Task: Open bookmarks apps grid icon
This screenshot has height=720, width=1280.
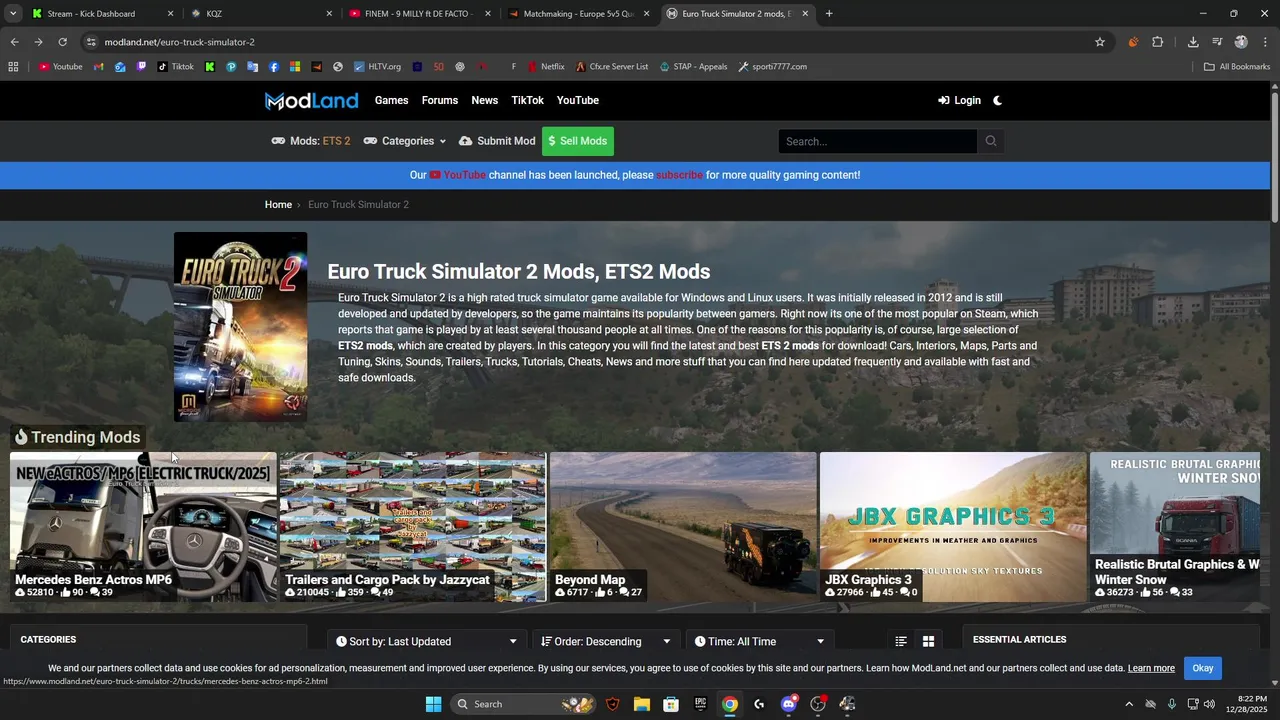Action: [13, 67]
